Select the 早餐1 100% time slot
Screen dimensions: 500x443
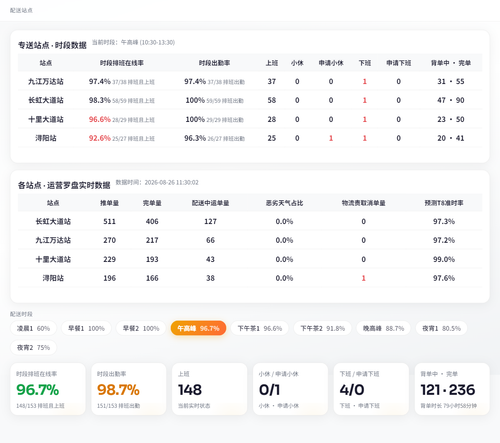tap(86, 328)
